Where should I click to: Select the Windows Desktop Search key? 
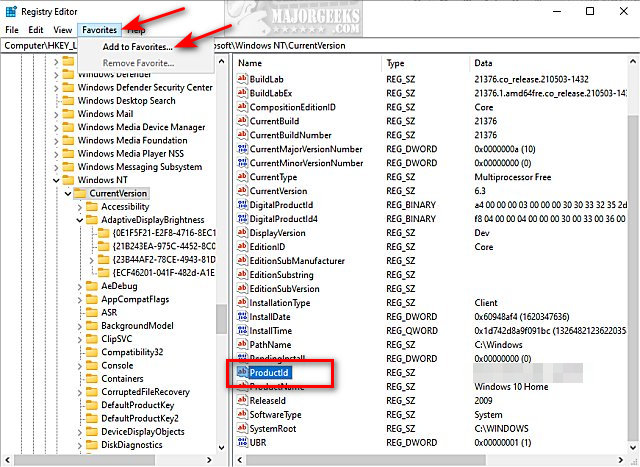(x=127, y=101)
